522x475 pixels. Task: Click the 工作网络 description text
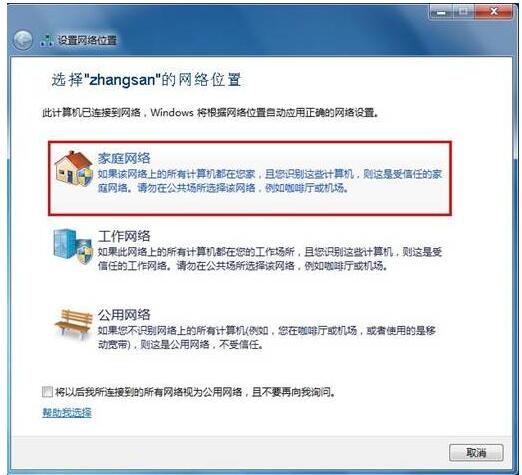(270, 259)
